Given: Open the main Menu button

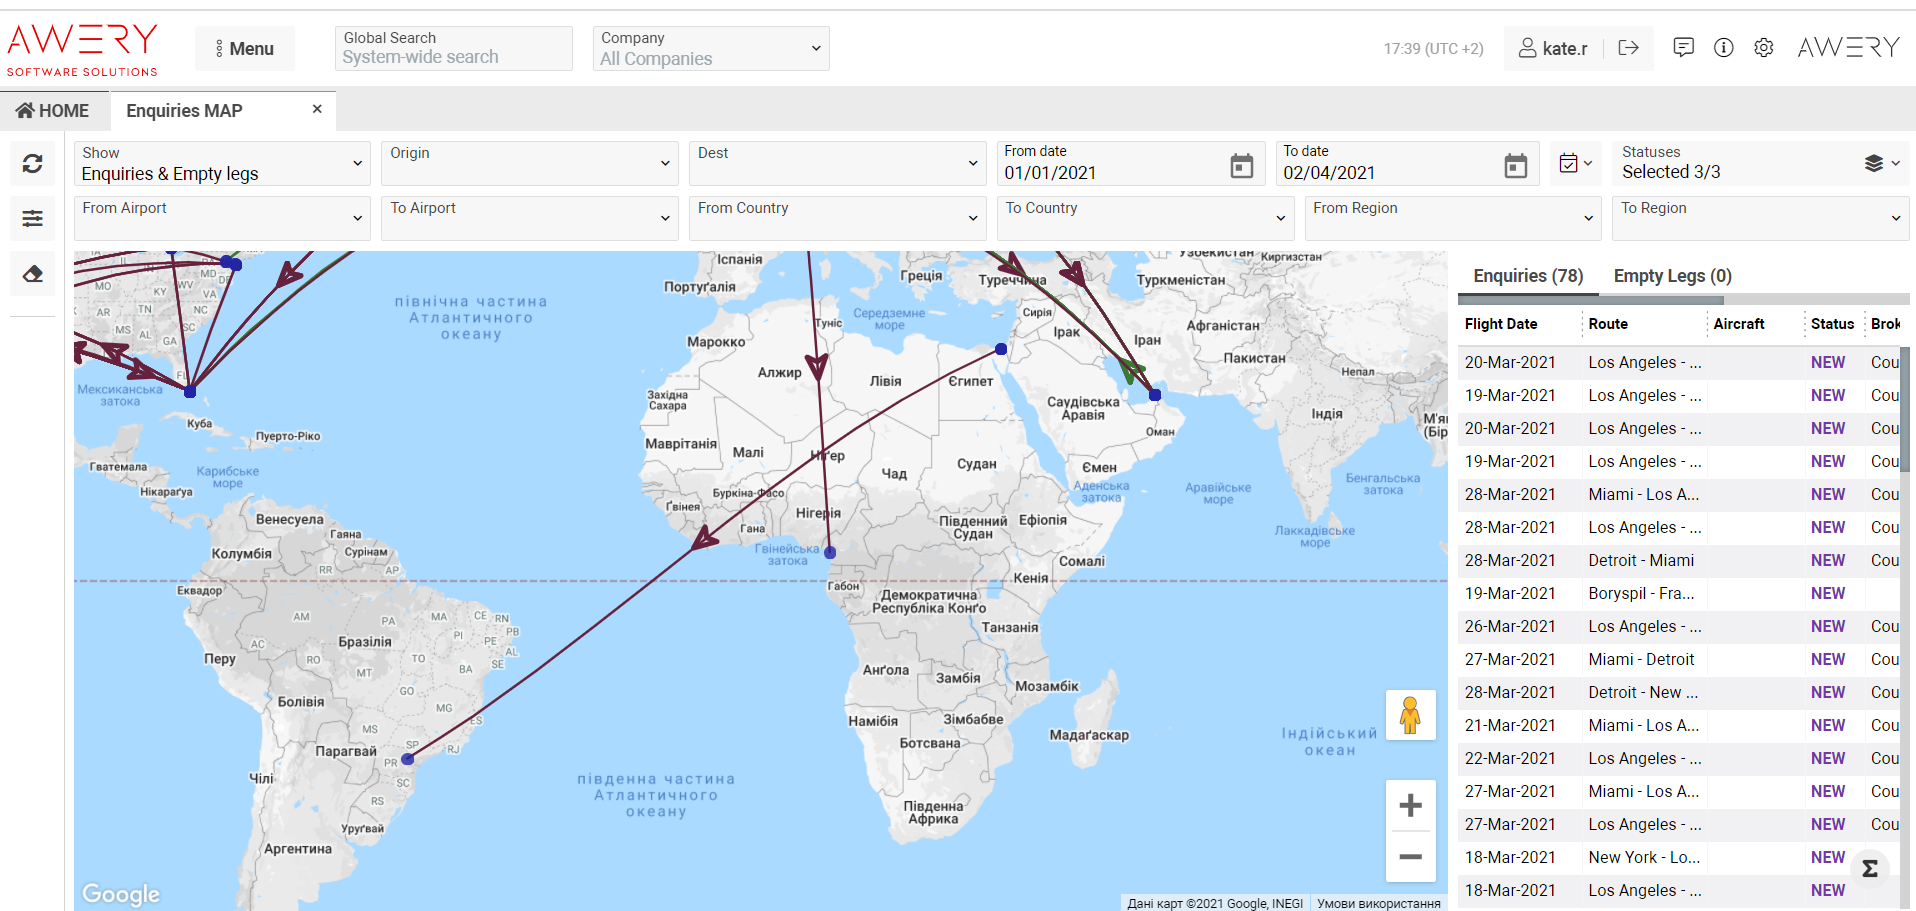Looking at the screenshot, I should click(245, 49).
